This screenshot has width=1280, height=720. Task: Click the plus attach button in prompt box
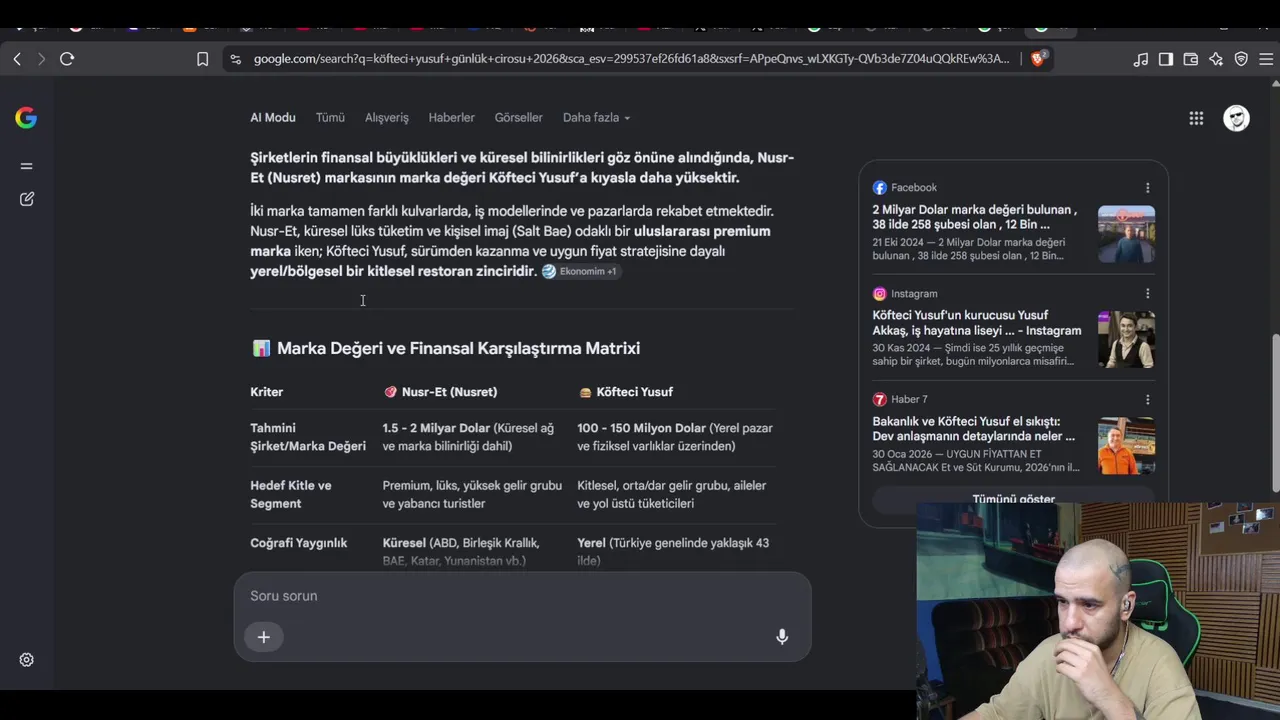tap(264, 637)
